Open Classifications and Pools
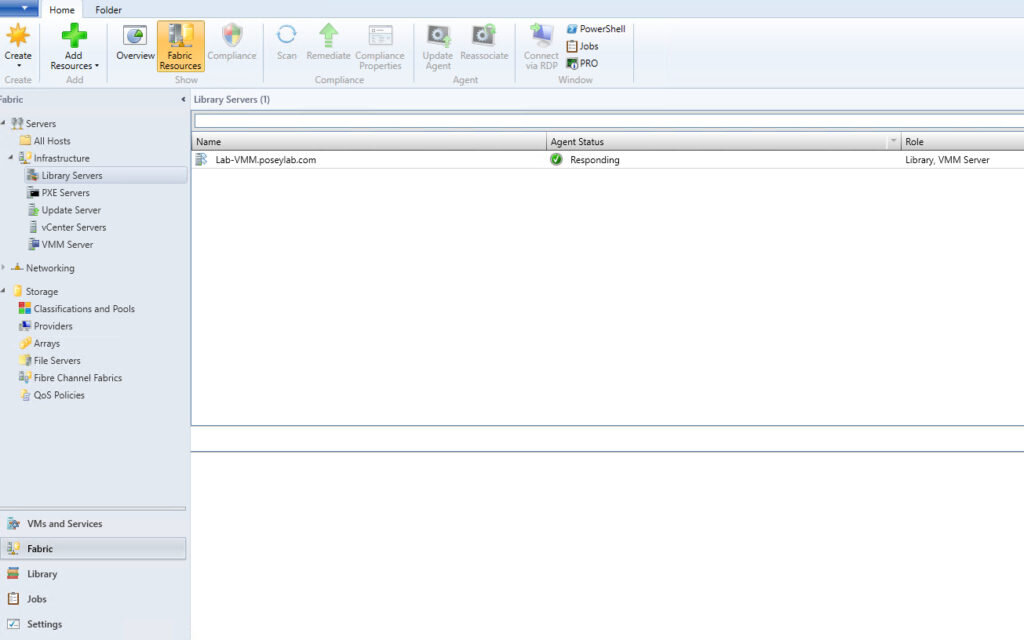The image size is (1024, 640). [77, 308]
